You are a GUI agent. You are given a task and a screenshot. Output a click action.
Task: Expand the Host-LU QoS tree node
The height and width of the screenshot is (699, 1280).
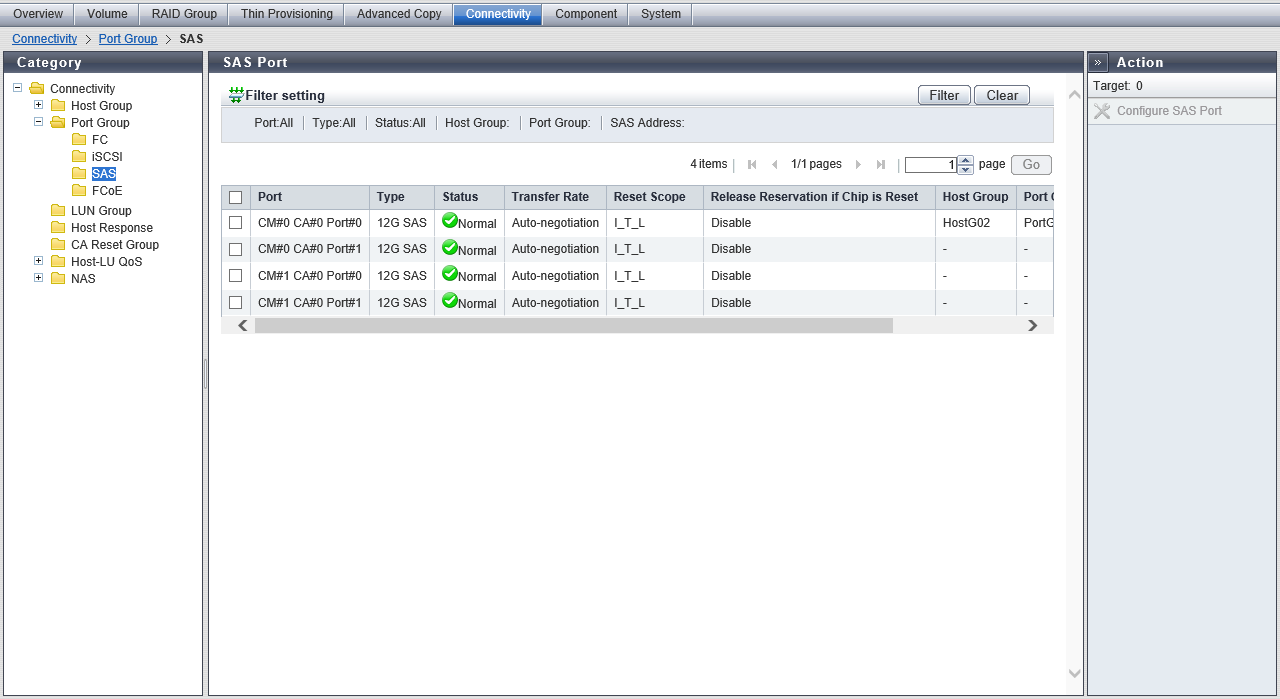click(39, 261)
